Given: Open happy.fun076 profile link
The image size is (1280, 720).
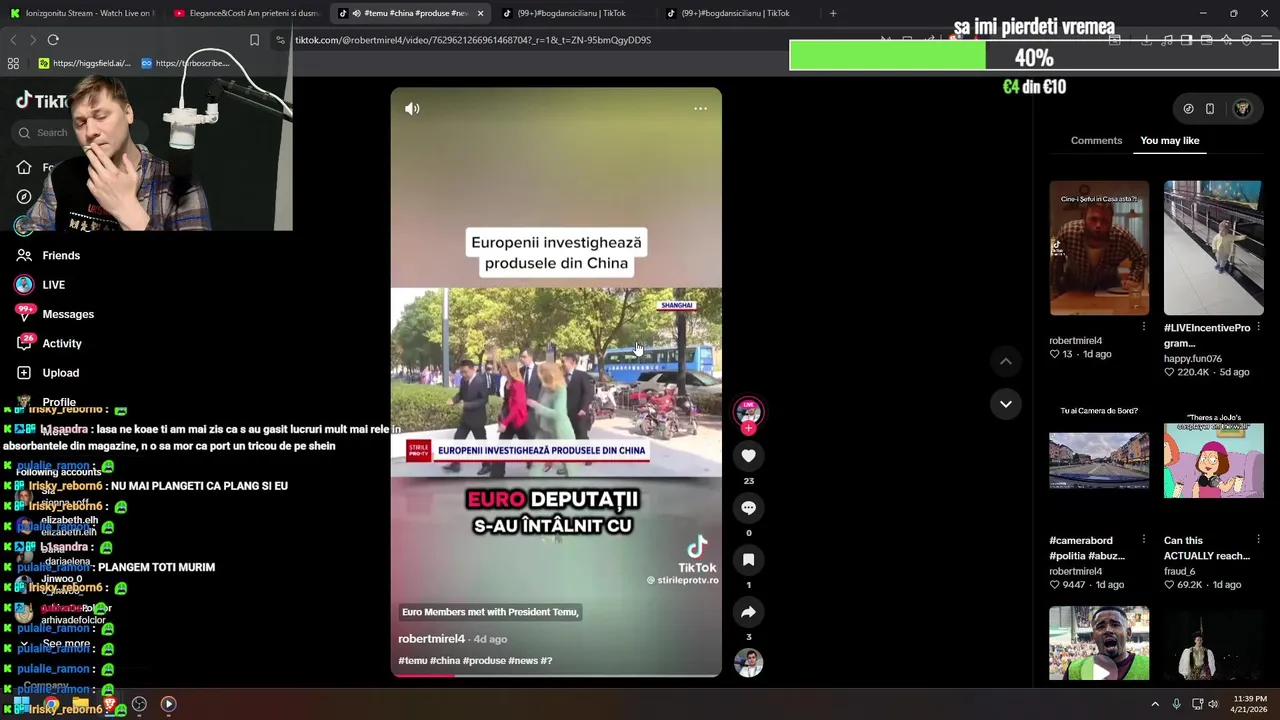Looking at the screenshot, I should pos(1193,358).
